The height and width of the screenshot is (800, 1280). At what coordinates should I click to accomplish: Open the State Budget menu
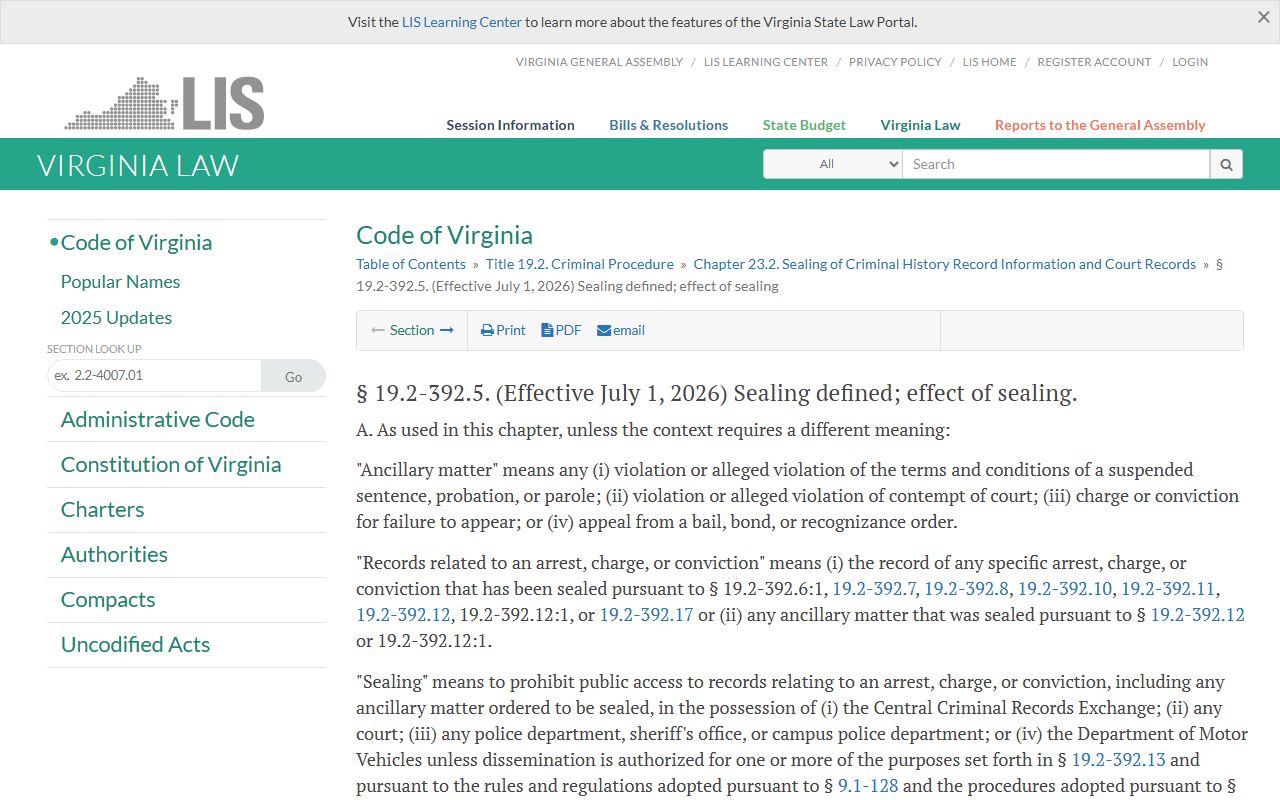804,125
